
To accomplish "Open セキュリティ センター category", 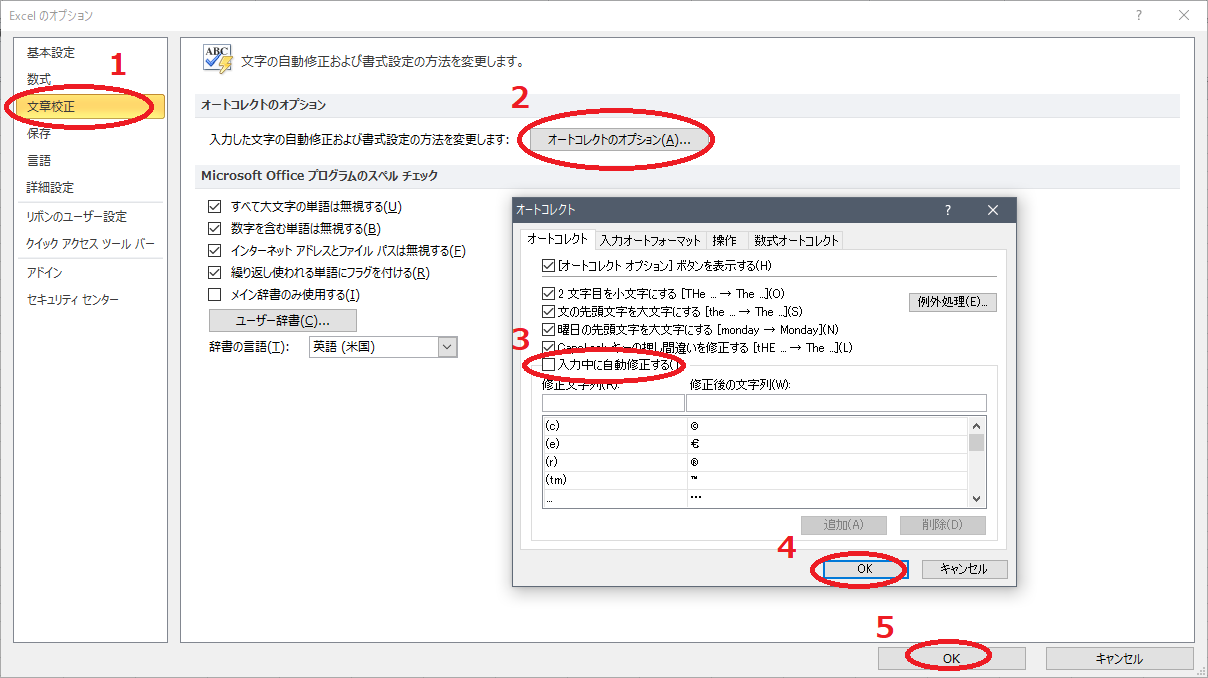I will 72,299.
